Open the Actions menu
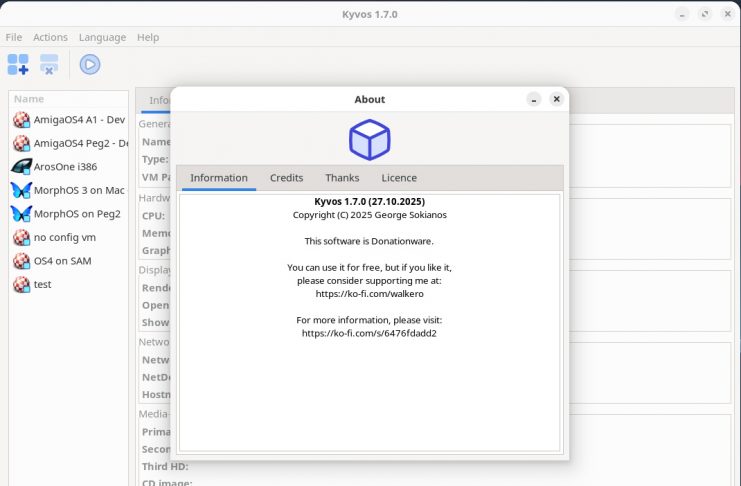The image size is (741, 486). coord(50,37)
